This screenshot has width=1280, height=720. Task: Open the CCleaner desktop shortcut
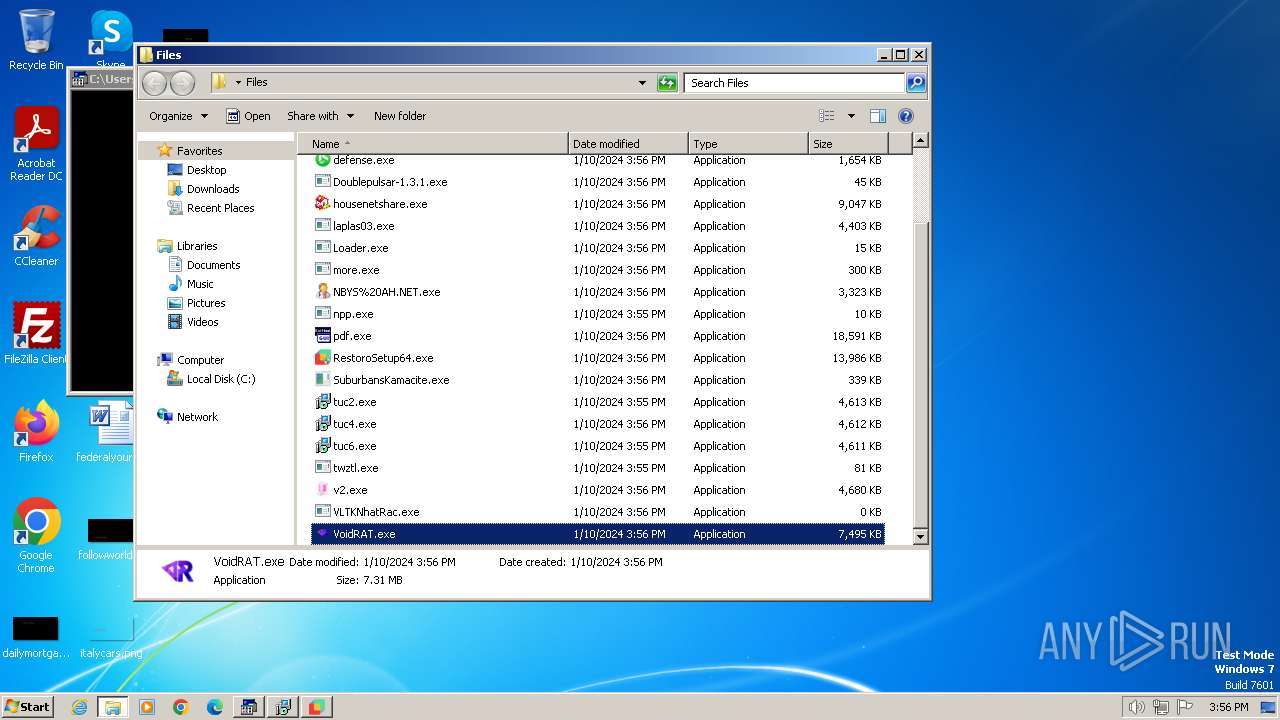[36, 236]
